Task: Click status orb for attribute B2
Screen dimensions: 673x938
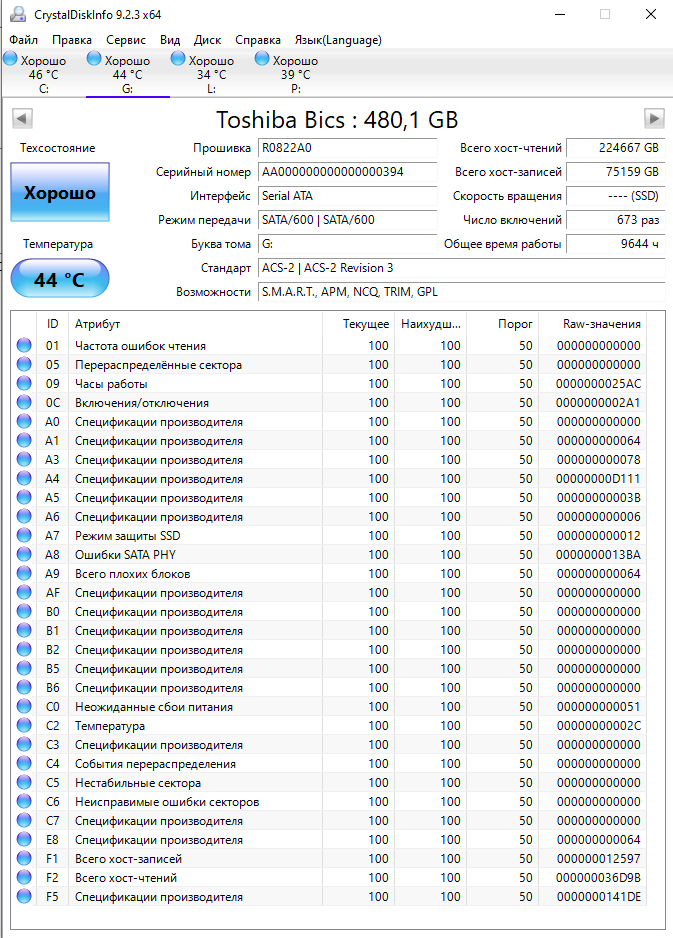Action: (24, 650)
